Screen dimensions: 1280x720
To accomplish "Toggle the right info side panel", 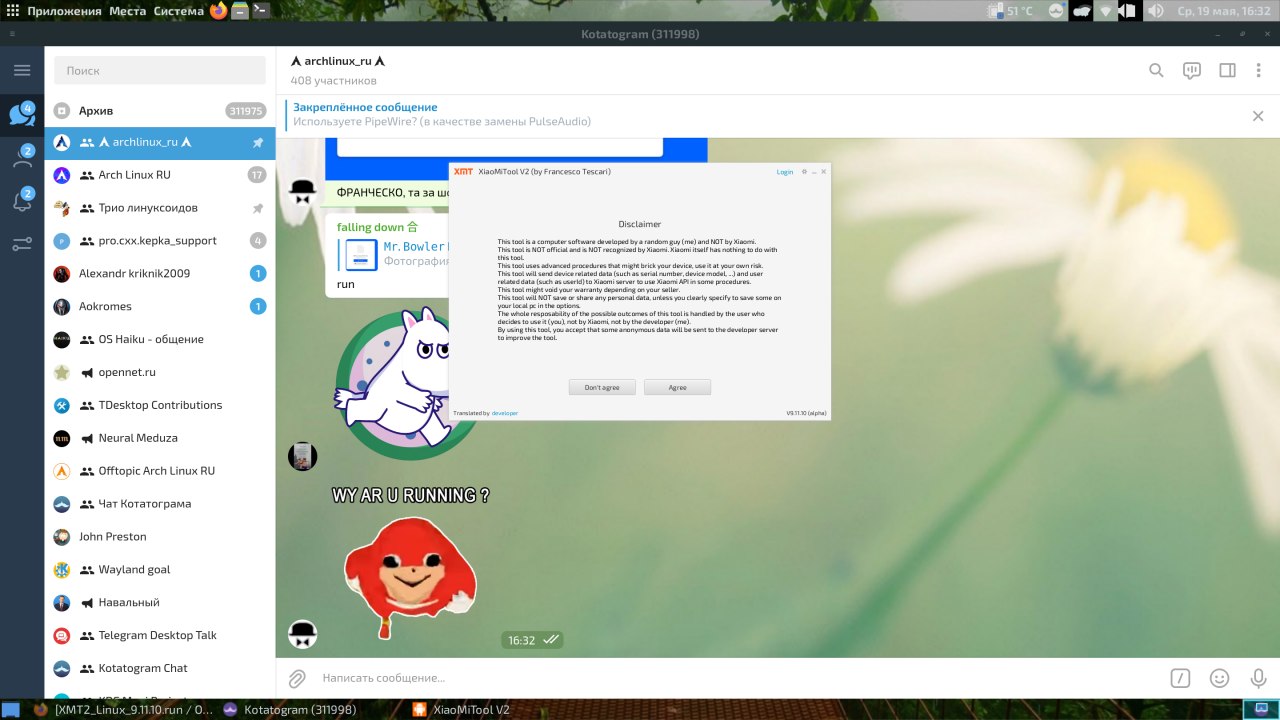I will 1227,71.
